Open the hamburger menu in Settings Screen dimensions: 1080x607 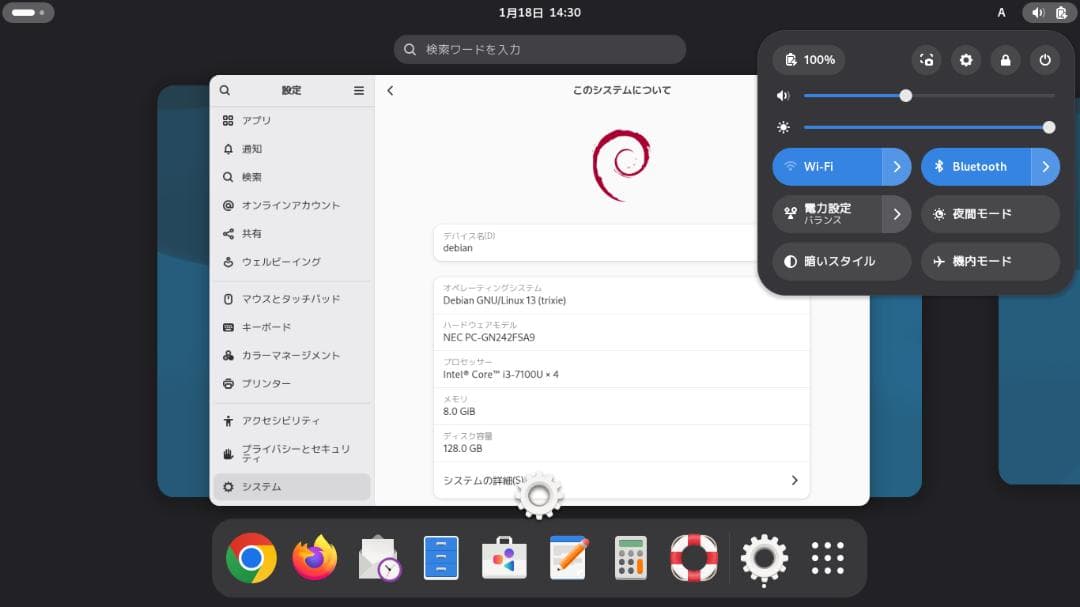tap(358, 90)
